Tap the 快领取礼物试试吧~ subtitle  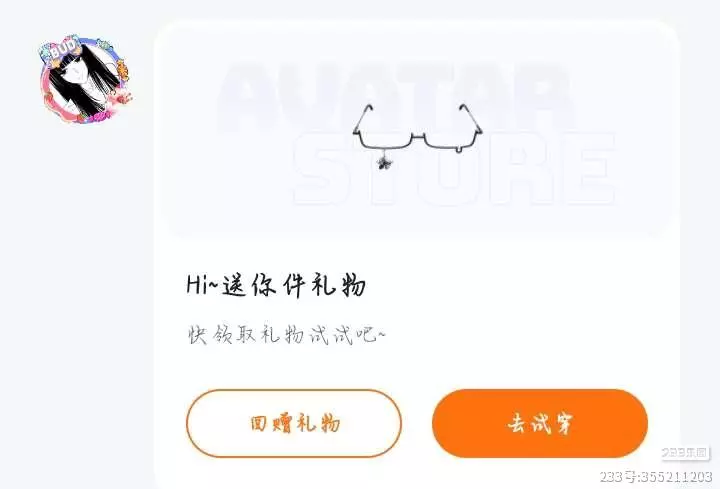(287, 335)
